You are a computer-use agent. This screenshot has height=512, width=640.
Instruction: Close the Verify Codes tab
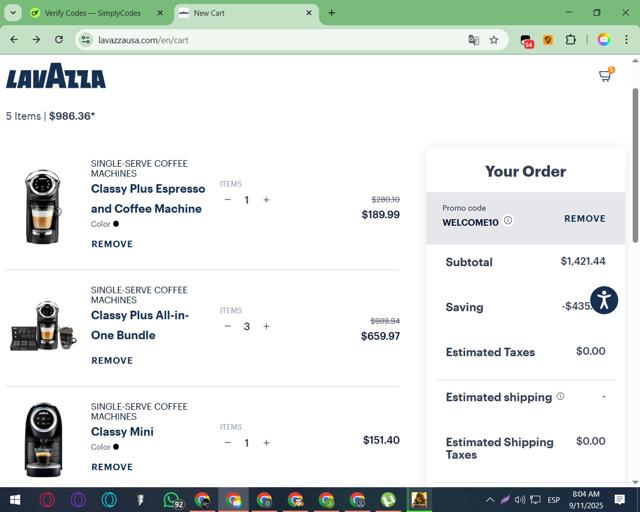pyautogui.click(x=160, y=13)
